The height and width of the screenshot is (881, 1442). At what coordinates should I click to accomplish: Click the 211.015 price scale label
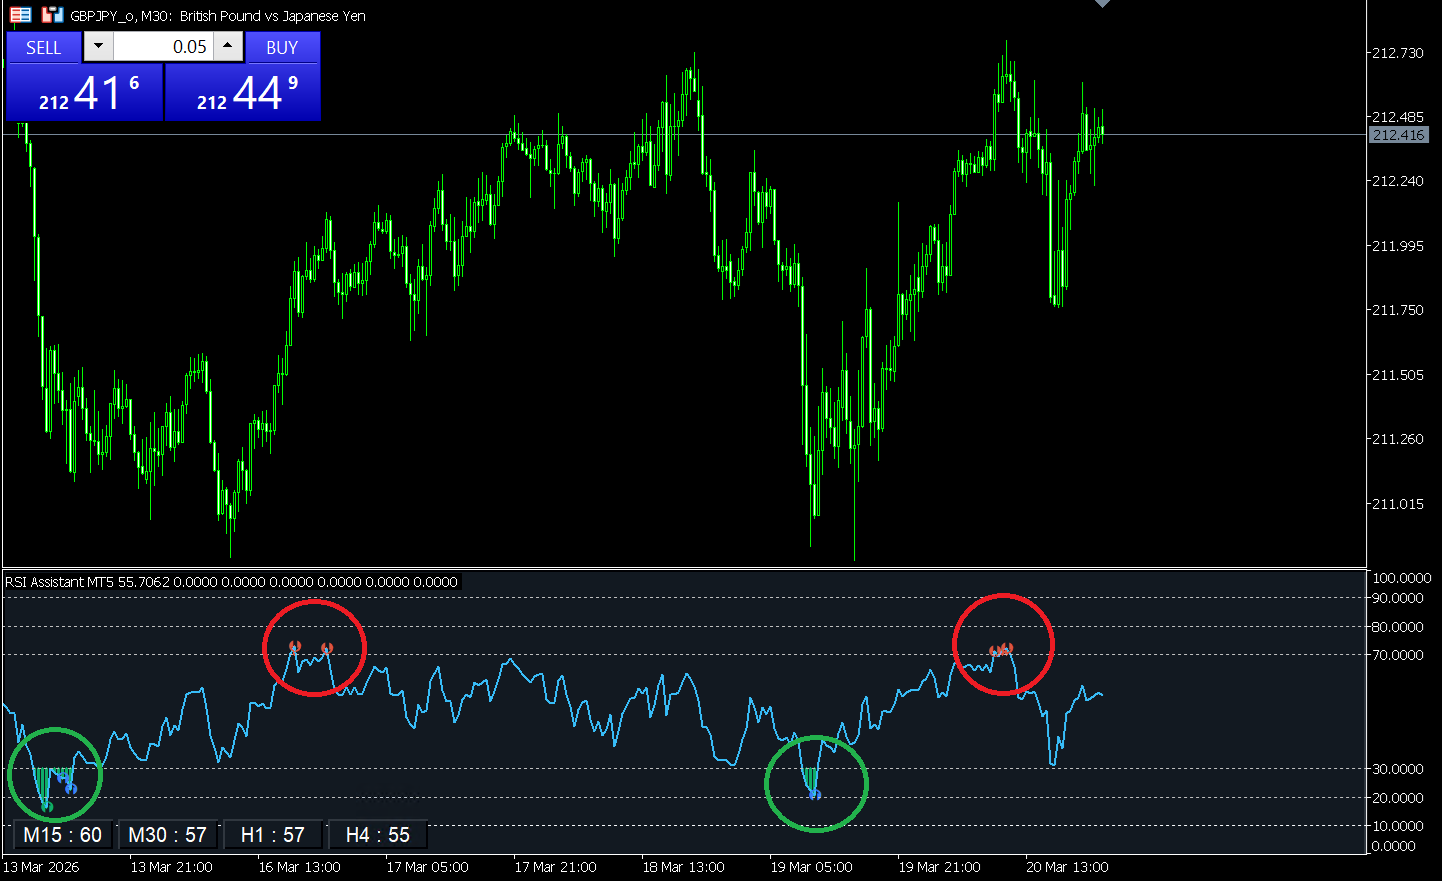point(1397,504)
